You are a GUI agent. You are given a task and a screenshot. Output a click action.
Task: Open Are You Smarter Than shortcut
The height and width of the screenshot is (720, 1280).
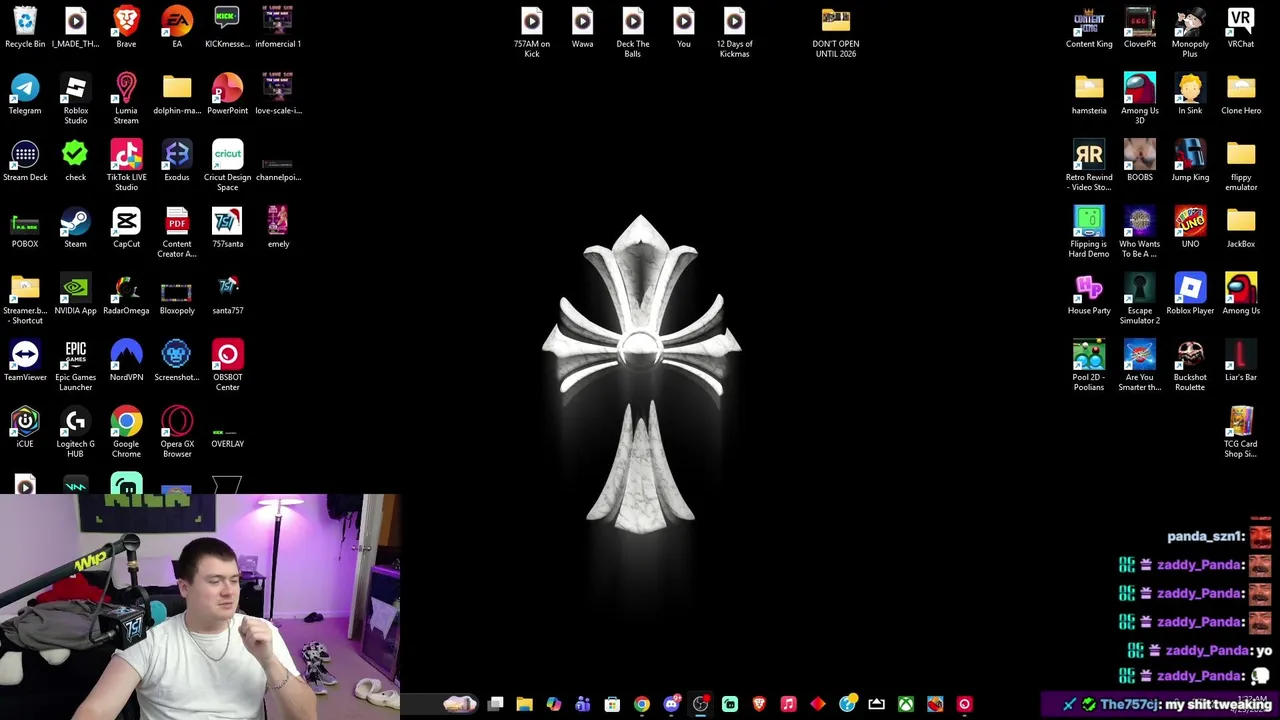[x=1139, y=366]
